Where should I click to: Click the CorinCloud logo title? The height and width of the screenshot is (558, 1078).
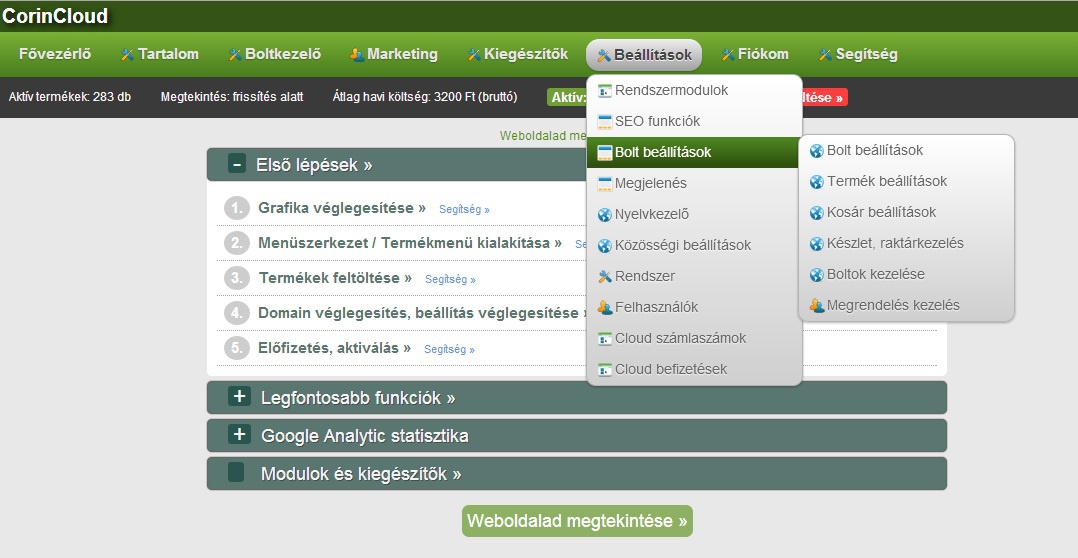pos(55,16)
